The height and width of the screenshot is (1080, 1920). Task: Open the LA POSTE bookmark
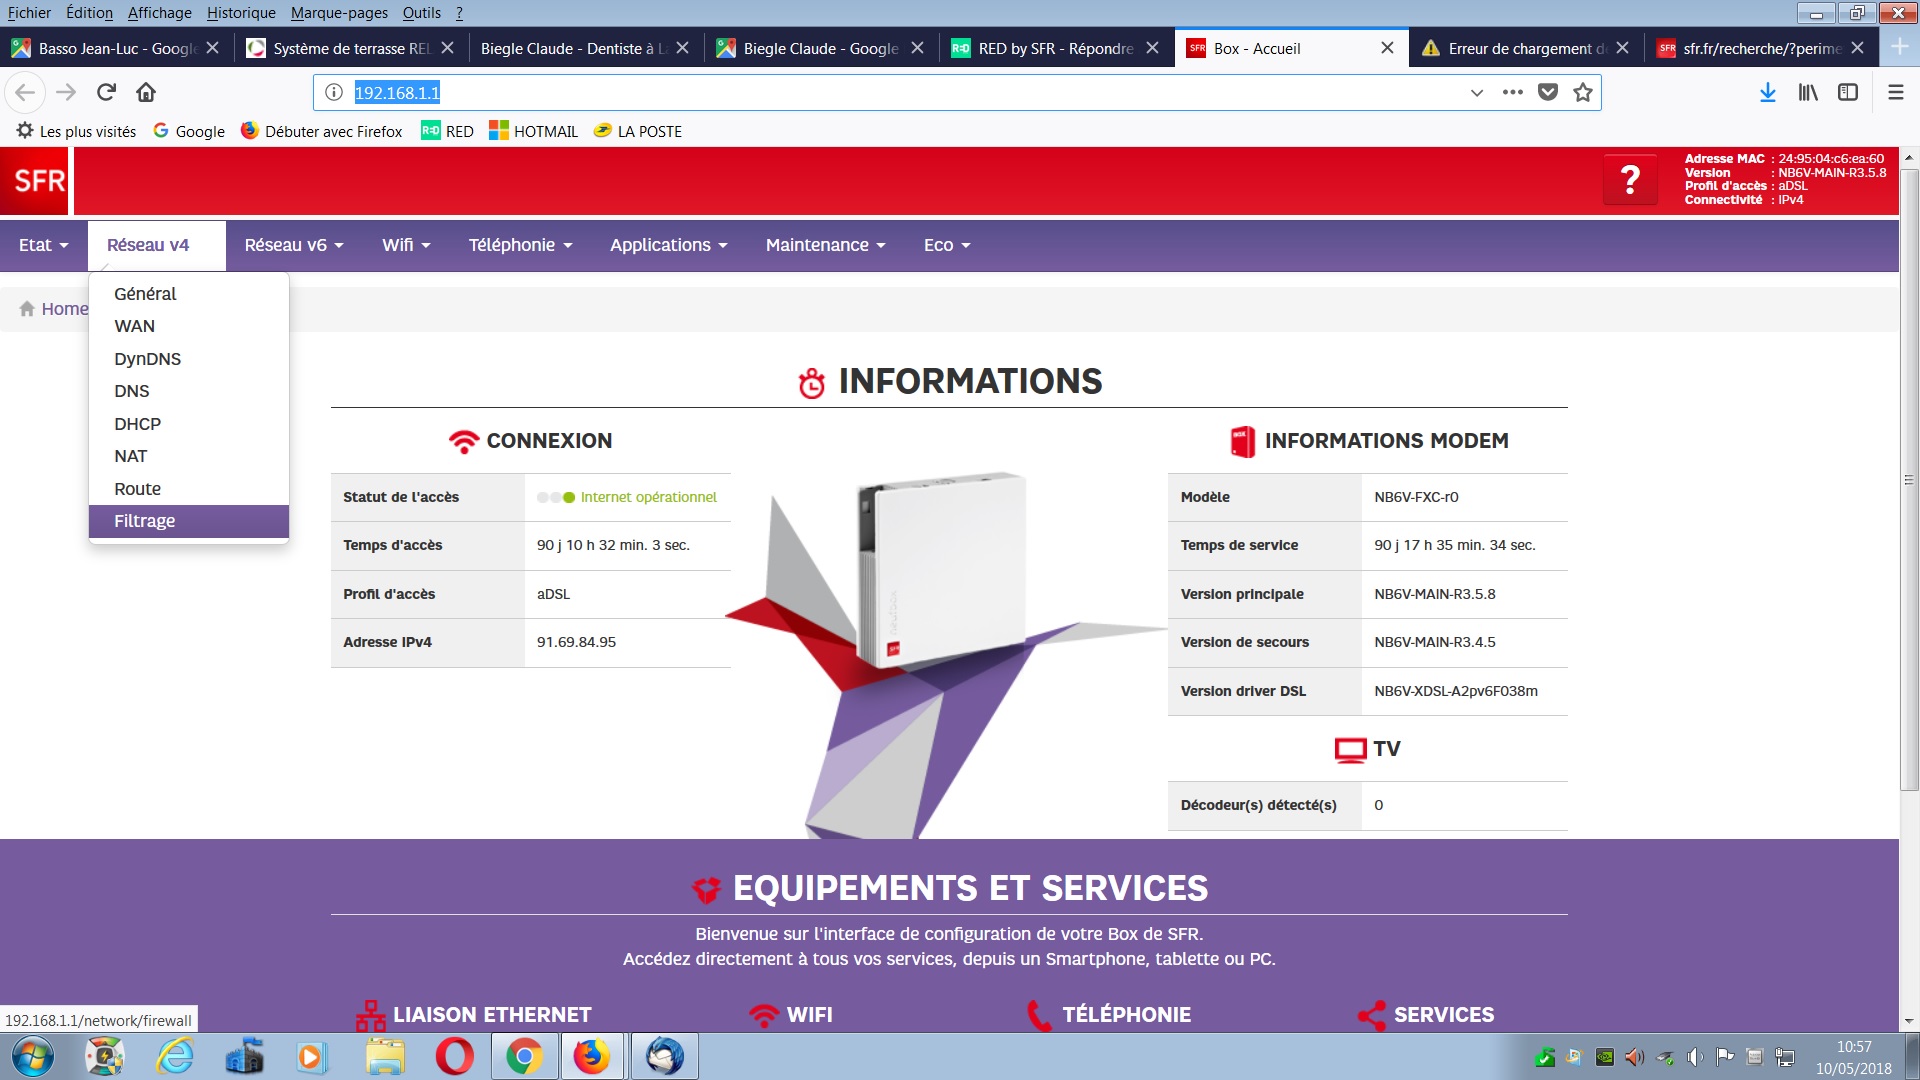638,131
